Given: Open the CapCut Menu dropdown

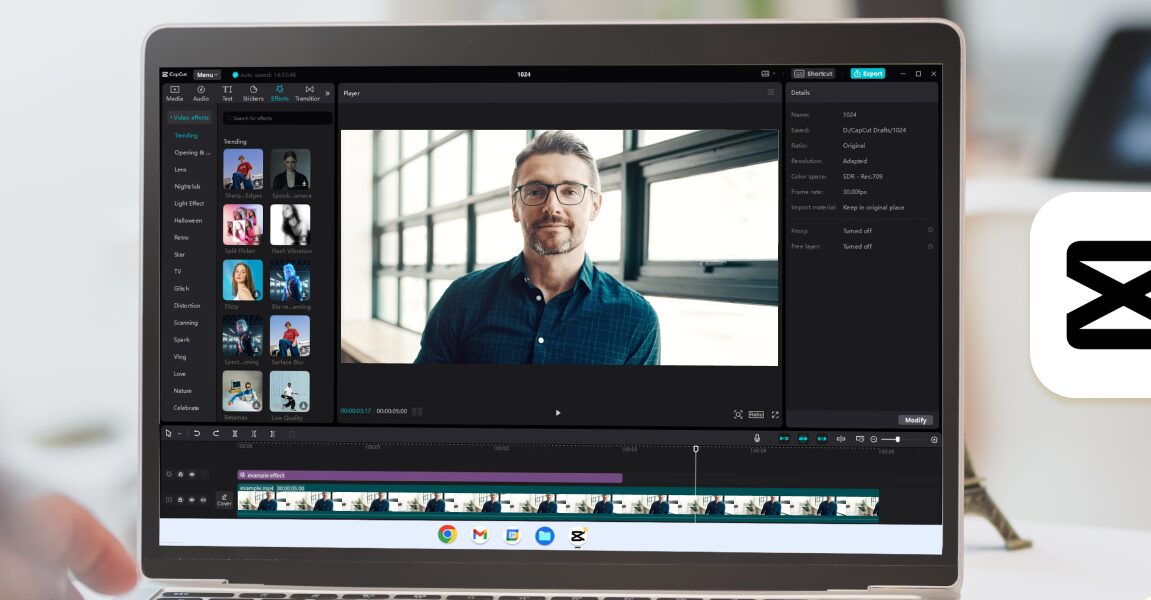Looking at the screenshot, I should point(207,74).
